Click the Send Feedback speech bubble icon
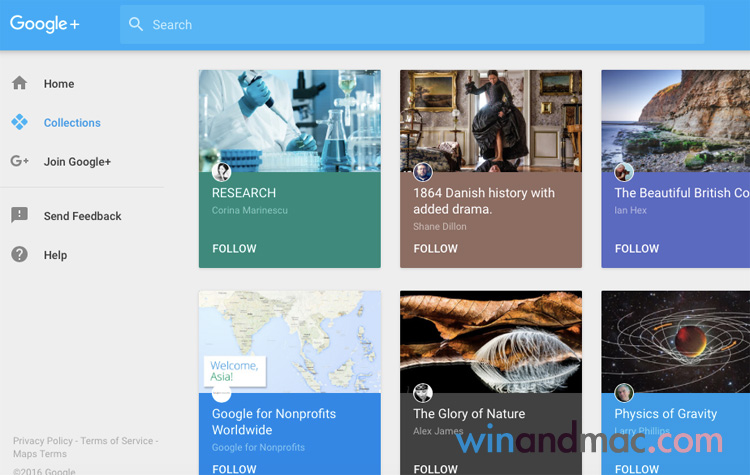 tap(19, 216)
